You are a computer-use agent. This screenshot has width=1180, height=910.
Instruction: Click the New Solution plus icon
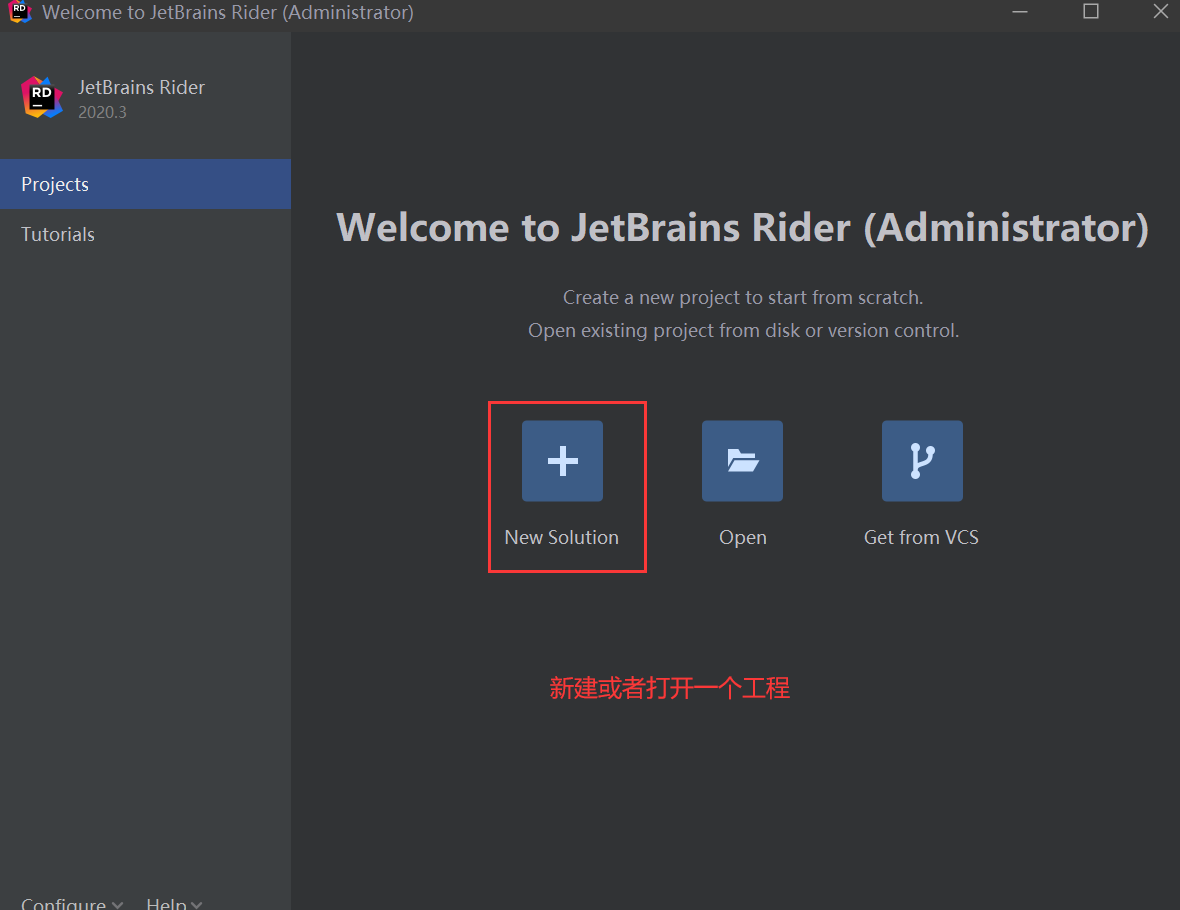click(562, 461)
